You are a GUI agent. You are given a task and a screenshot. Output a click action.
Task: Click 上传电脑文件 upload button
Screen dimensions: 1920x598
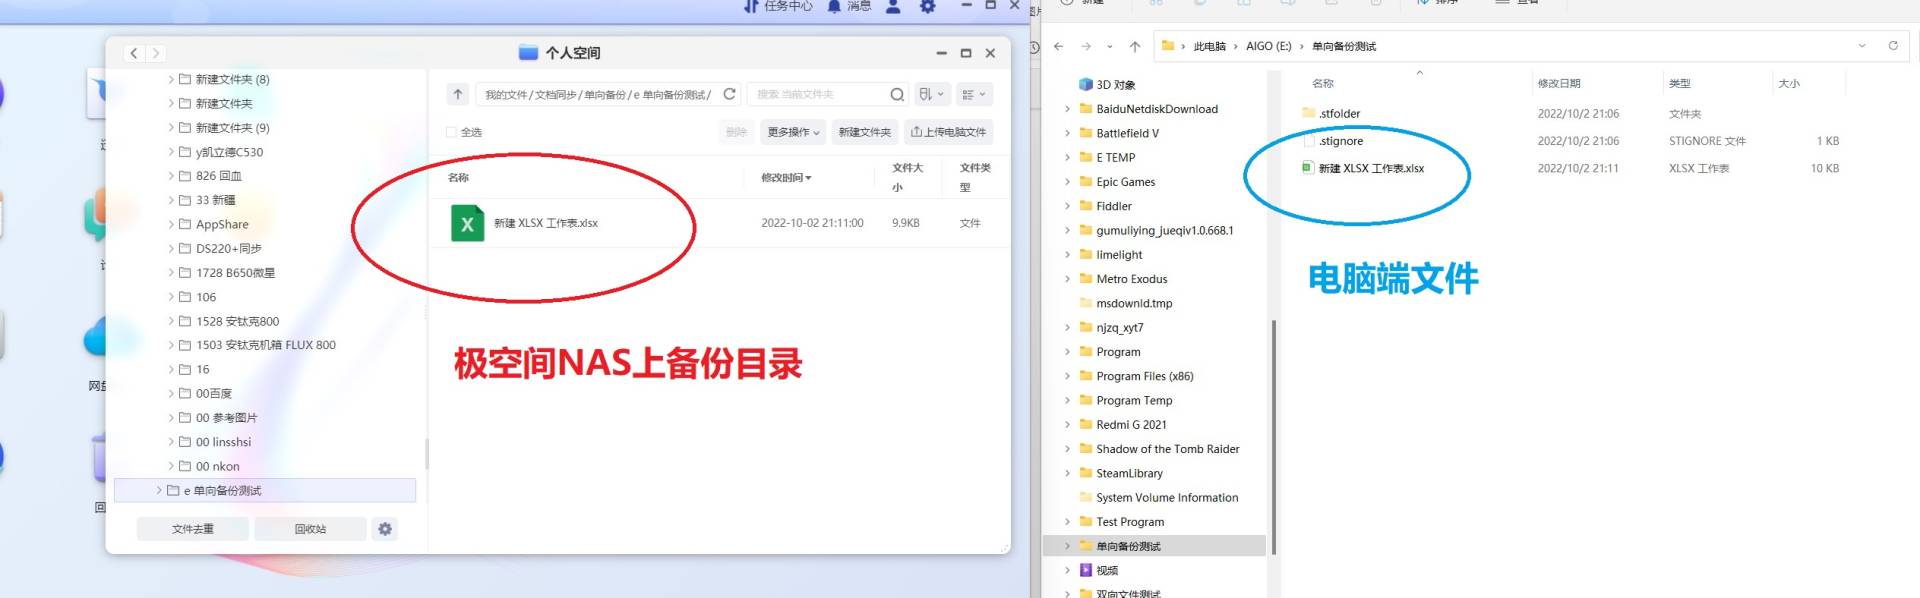coord(948,132)
